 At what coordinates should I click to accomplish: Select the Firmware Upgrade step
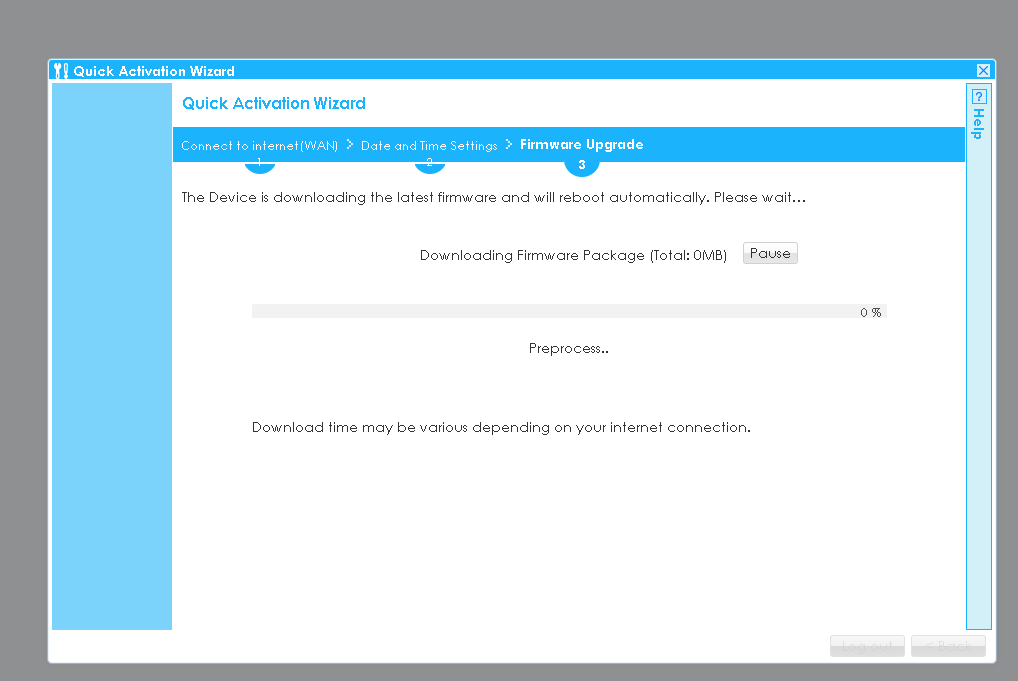pyautogui.click(x=581, y=145)
